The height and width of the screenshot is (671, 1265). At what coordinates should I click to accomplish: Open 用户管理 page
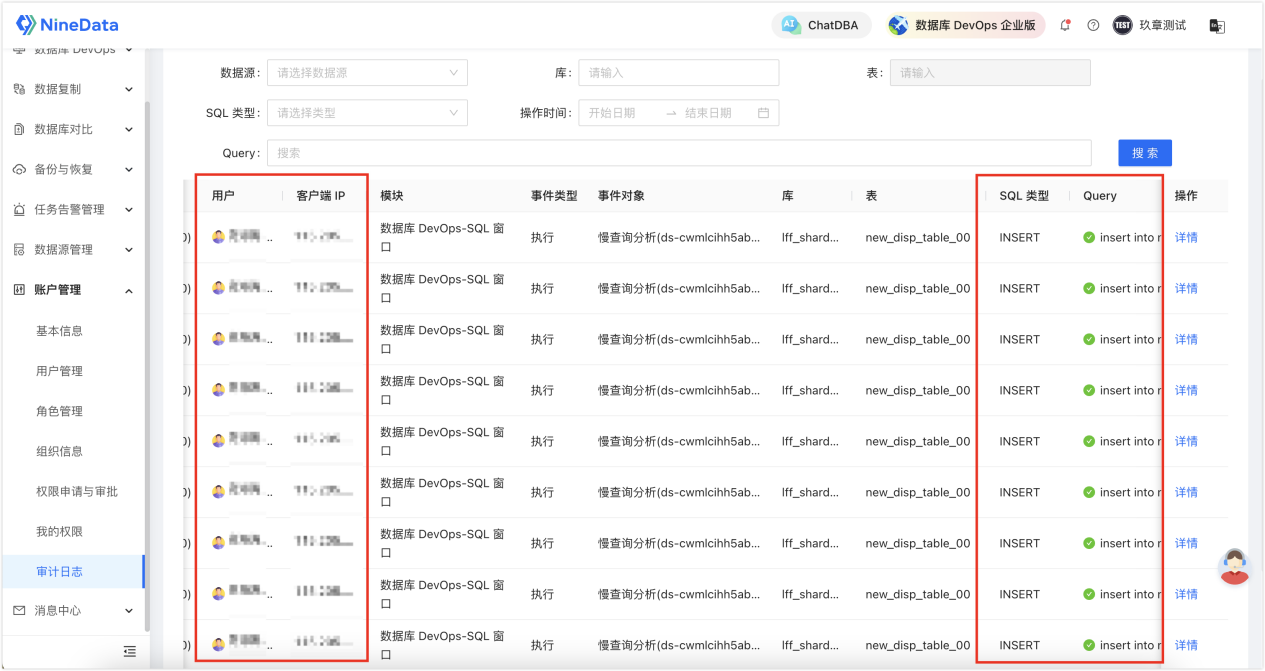coord(59,371)
